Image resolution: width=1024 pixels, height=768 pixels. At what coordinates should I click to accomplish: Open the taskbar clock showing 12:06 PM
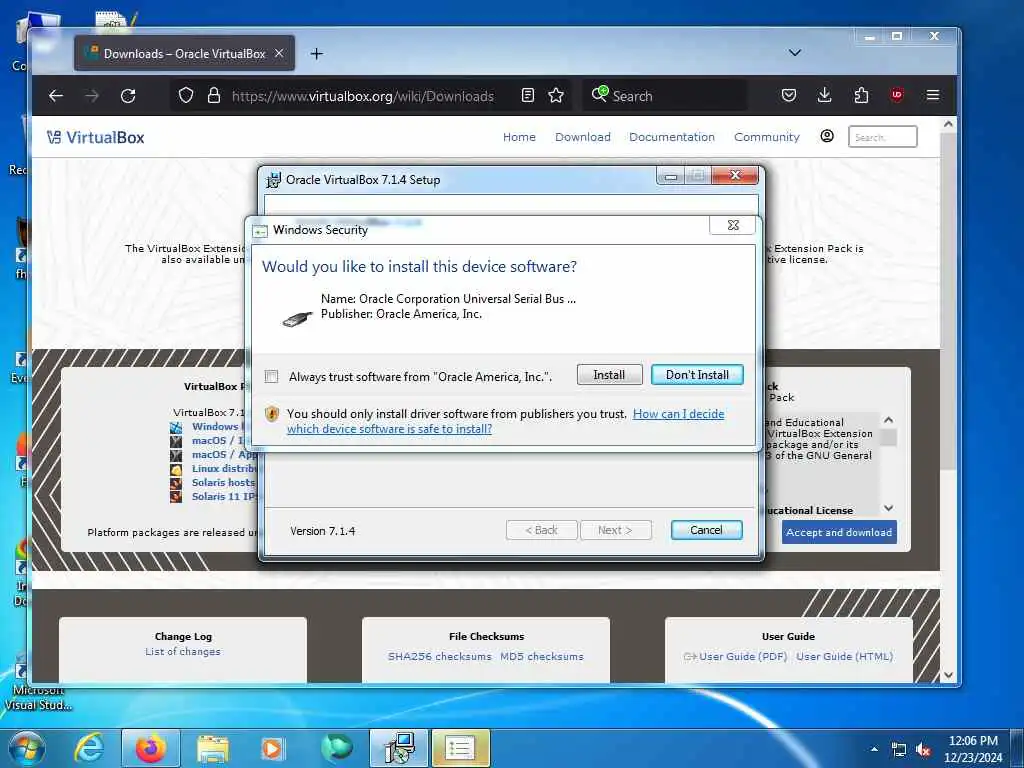(973, 749)
